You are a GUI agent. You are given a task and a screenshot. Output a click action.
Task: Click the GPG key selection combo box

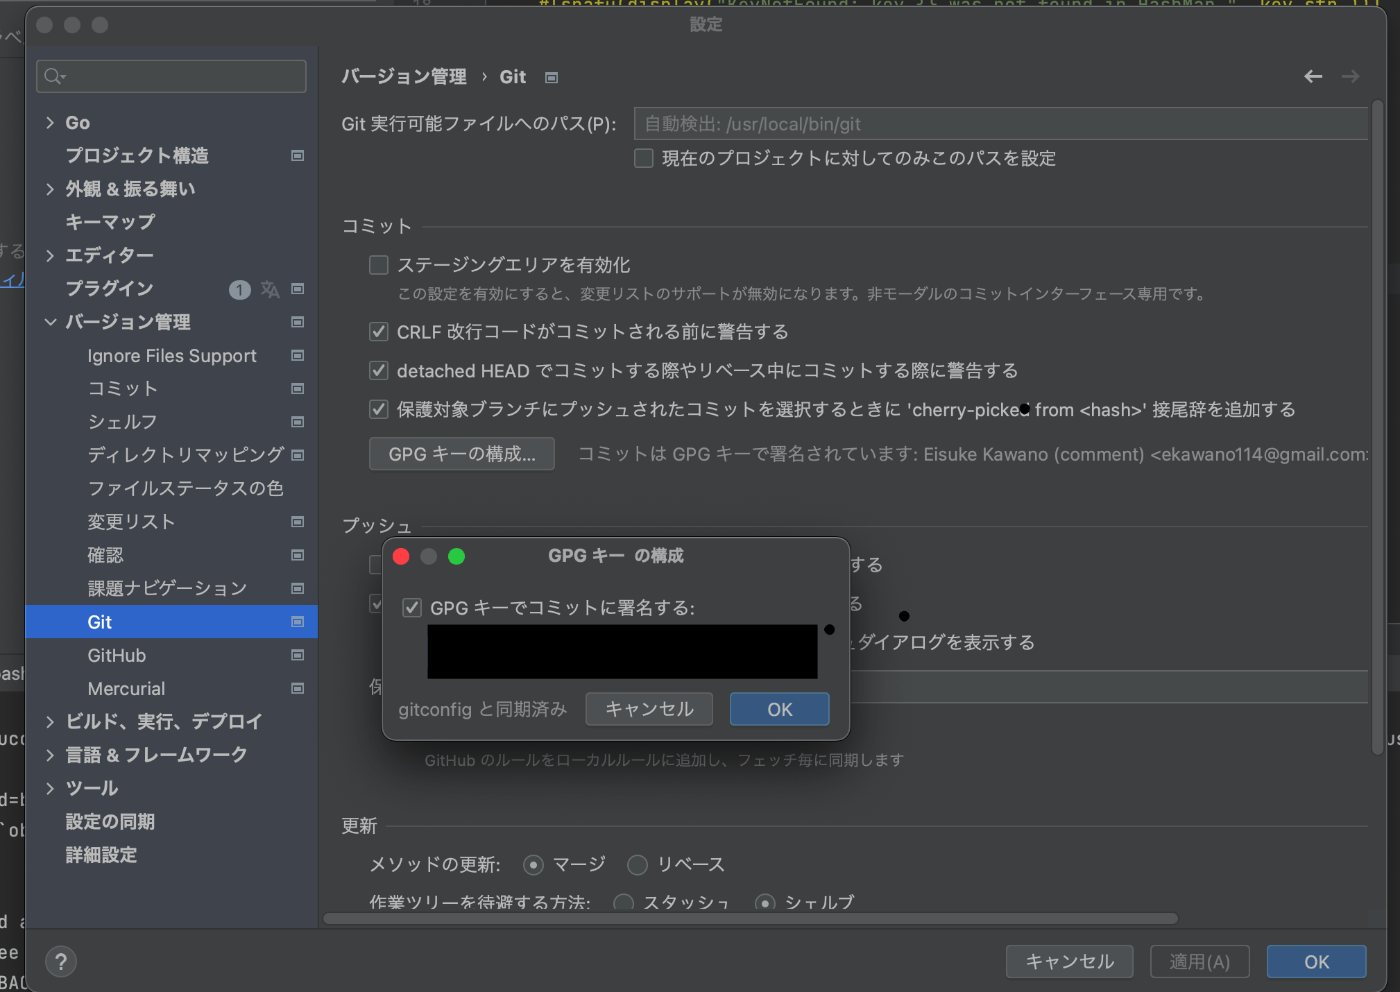pyautogui.click(x=622, y=652)
